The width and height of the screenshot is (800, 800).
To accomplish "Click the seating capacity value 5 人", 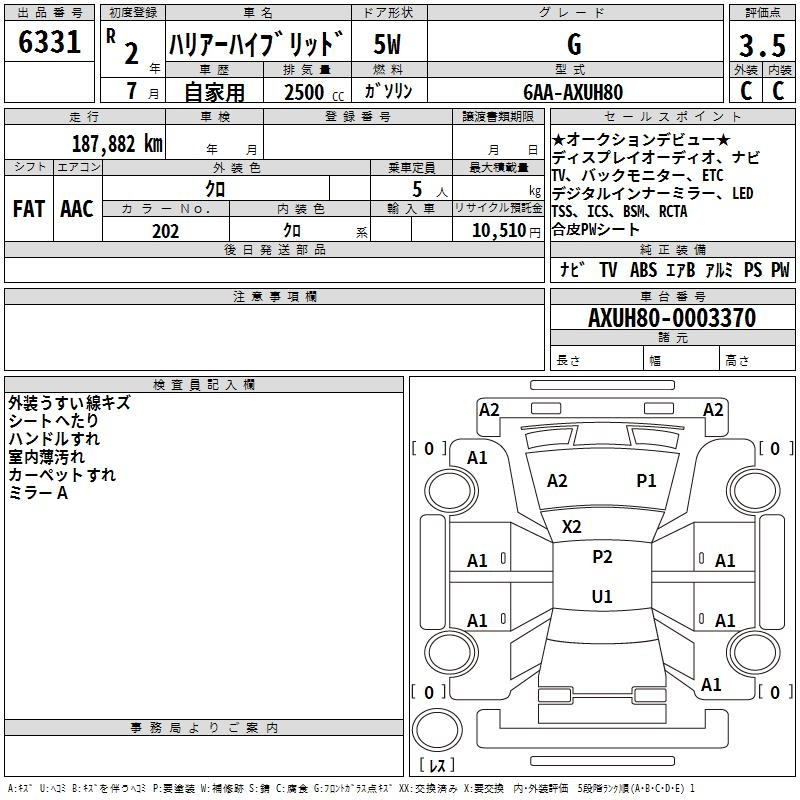I will coord(429,190).
